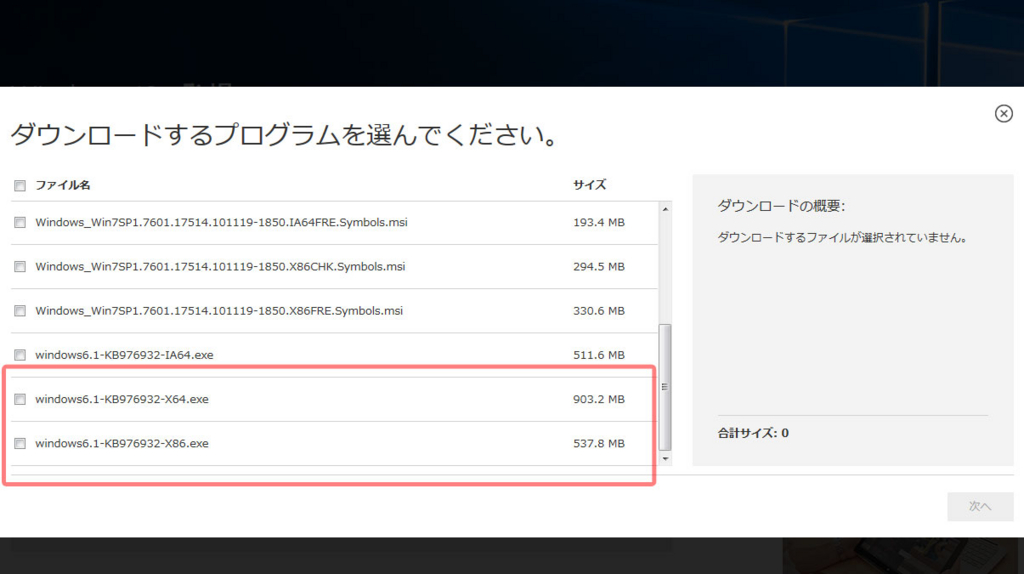This screenshot has height=574, width=1024.
Task: Check the windows6.1-KB976932-X64.exe checkbox
Action: pyautogui.click(x=20, y=400)
